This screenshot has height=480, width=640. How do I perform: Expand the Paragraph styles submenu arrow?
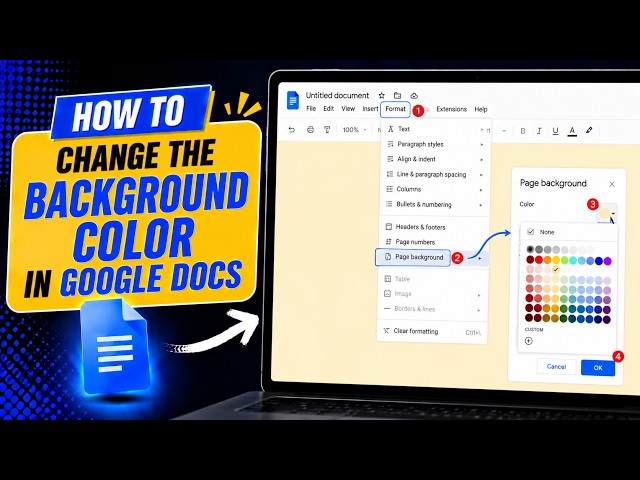482,144
